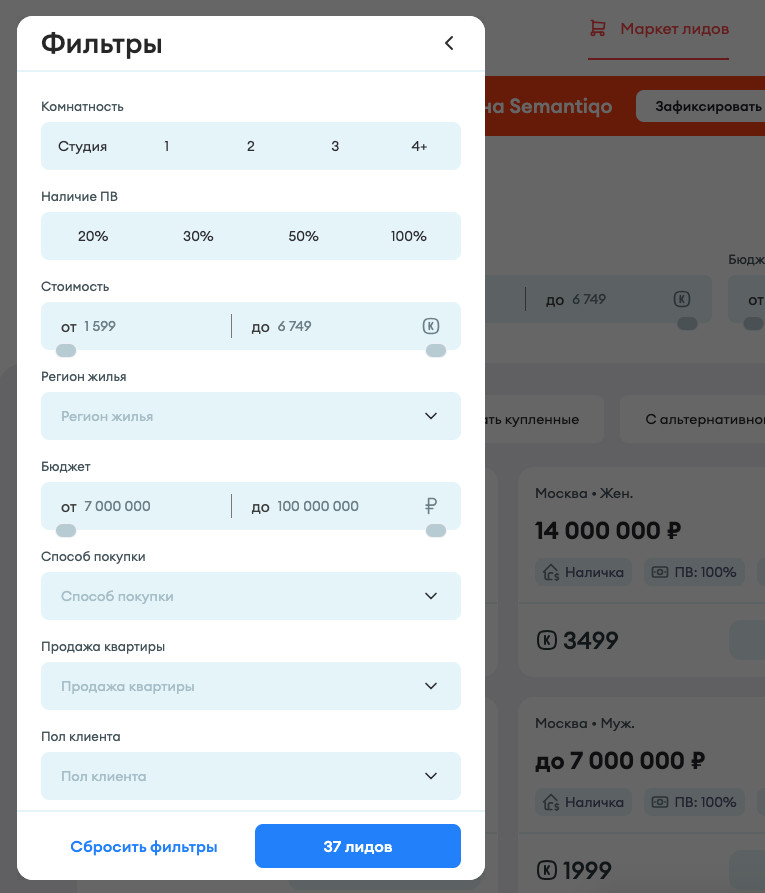This screenshot has height=893, width=765.
Task: Click the back arrow in Фильтры header
Action: (x=449, y=43)
